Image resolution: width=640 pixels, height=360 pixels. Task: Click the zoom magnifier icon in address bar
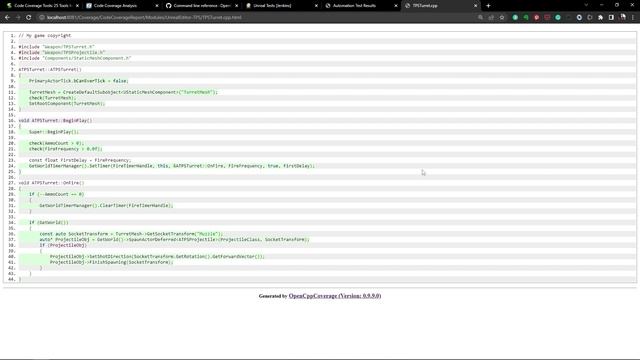(x=480, y=18)
